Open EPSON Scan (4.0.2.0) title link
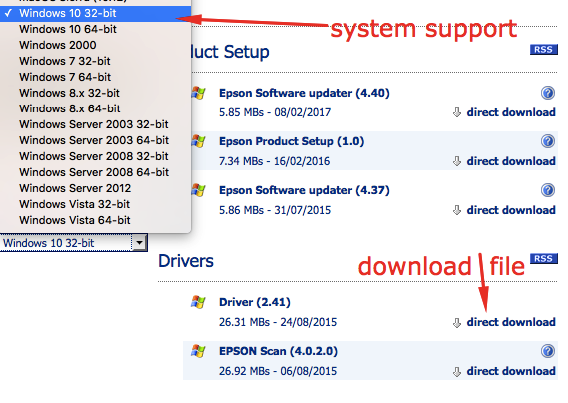Image resolution: width=568 pixels, height=403 pixels. (x=278, y=351)
